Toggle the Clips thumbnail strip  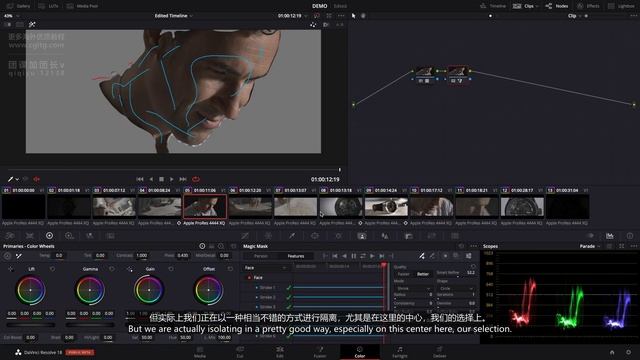click(x=525, y=6)
